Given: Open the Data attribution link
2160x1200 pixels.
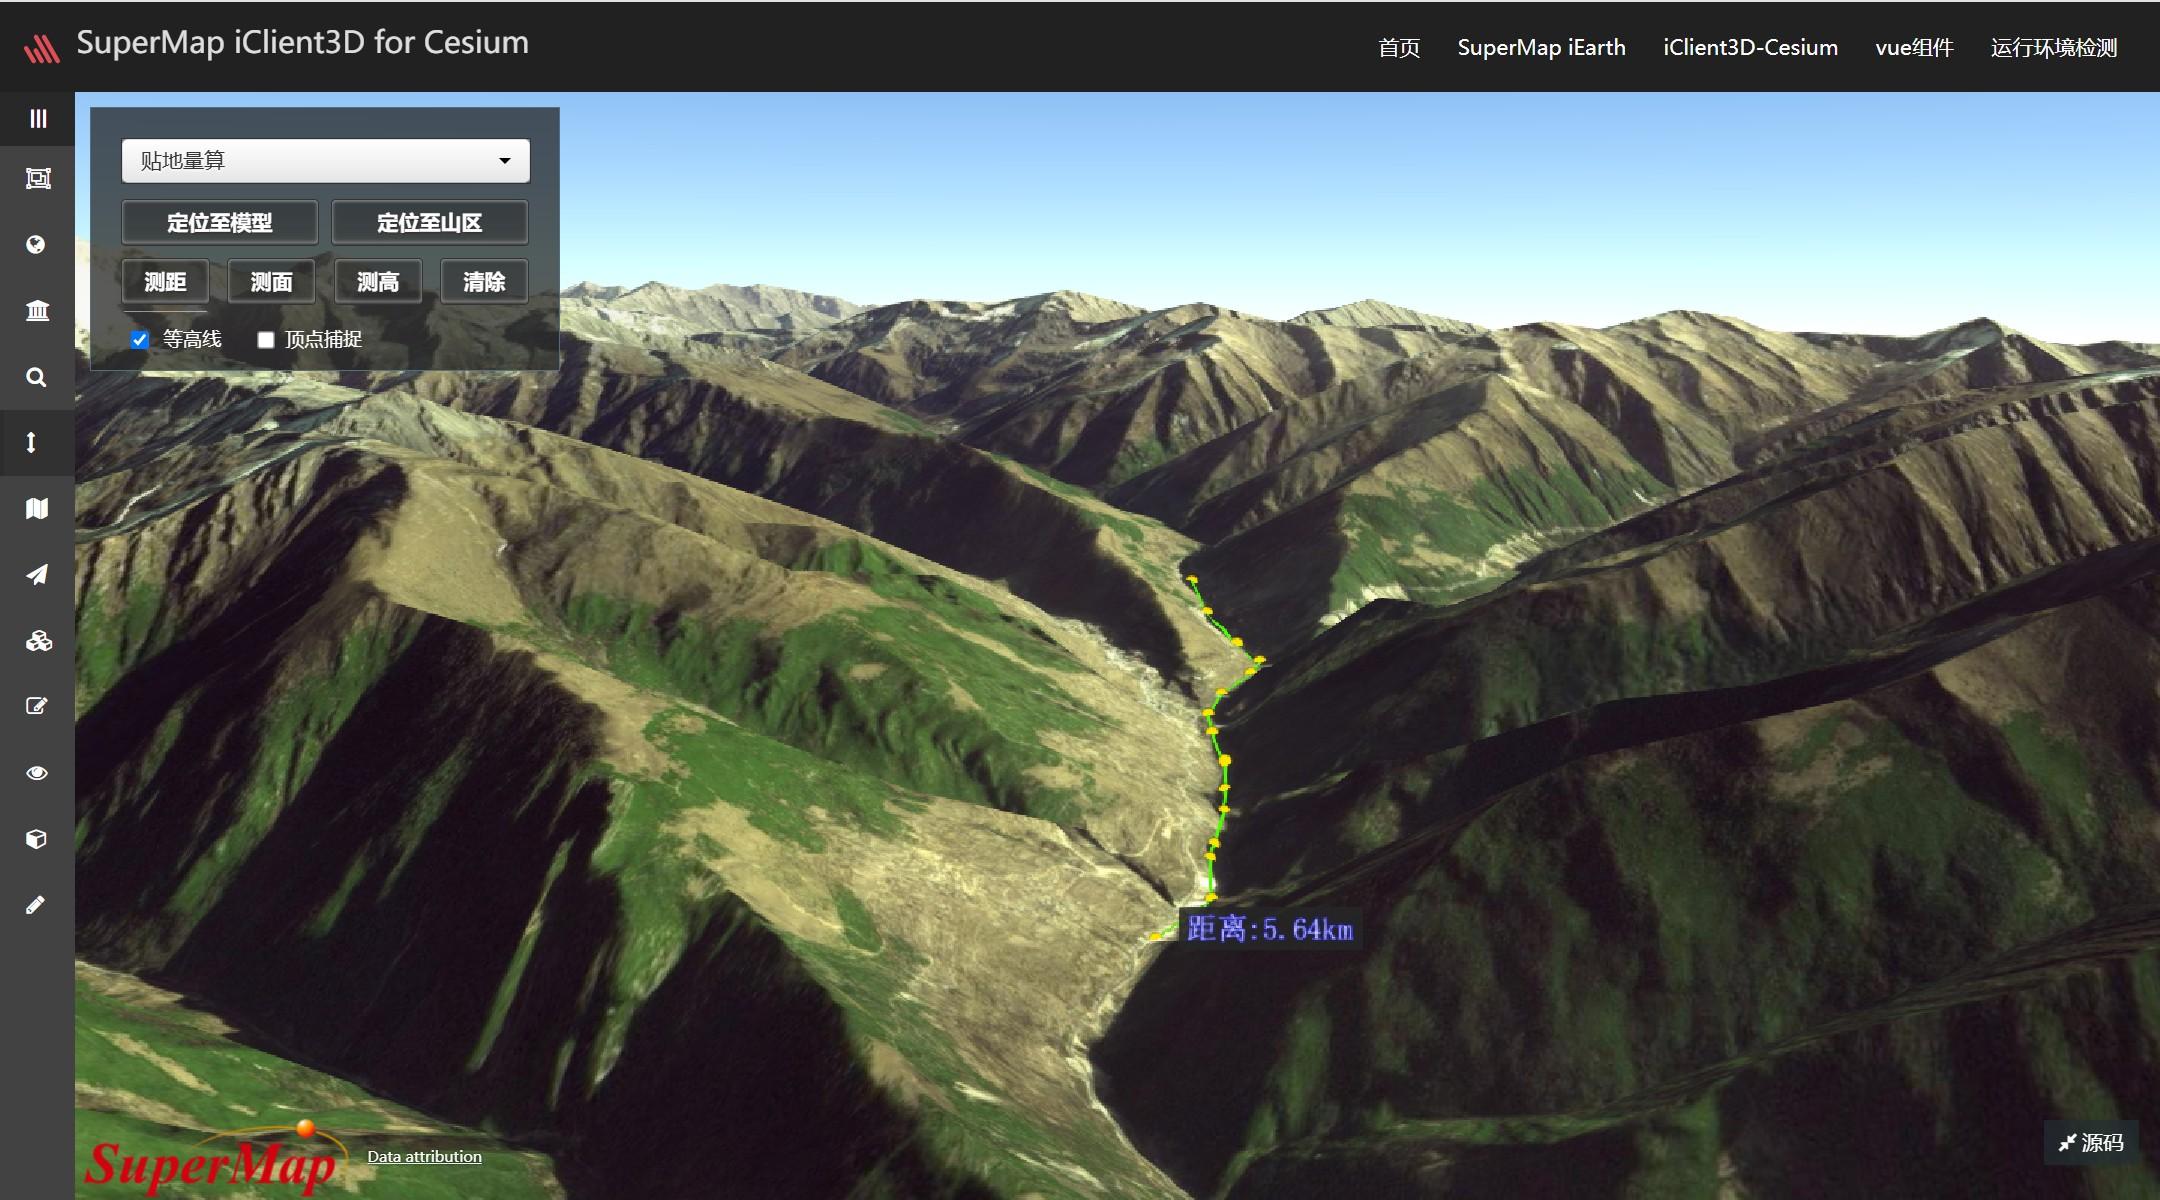Looking at the screenshot, I should click(x=424, y=1156).
